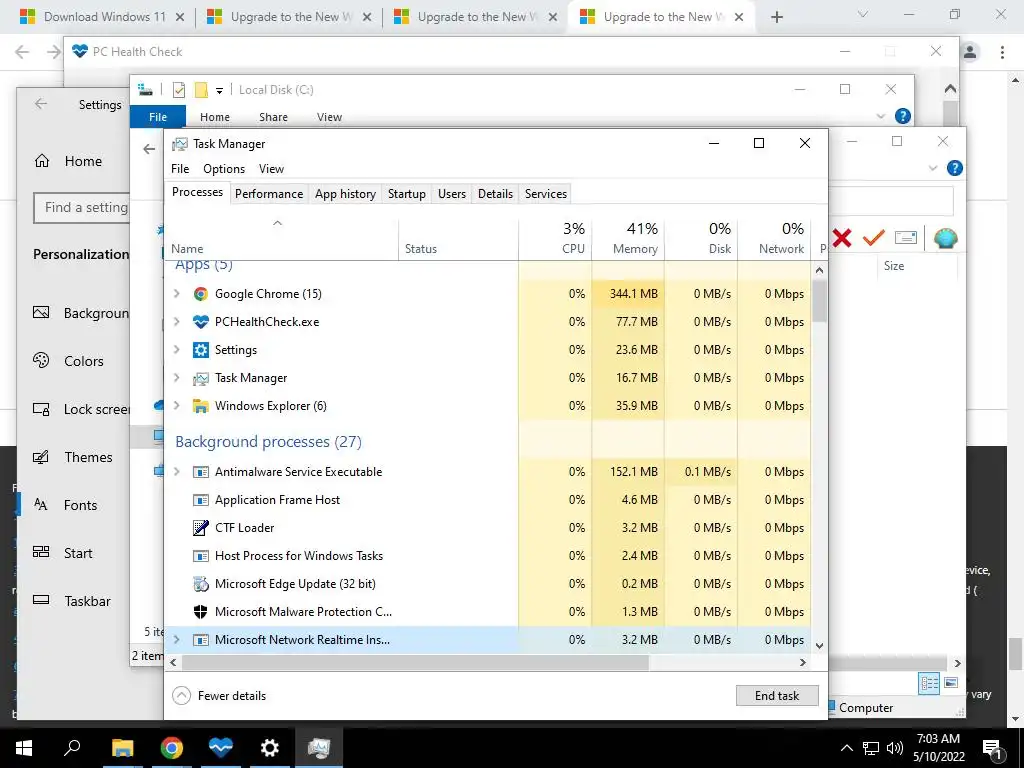Show hidden tray icons chevron

(846, 748)
